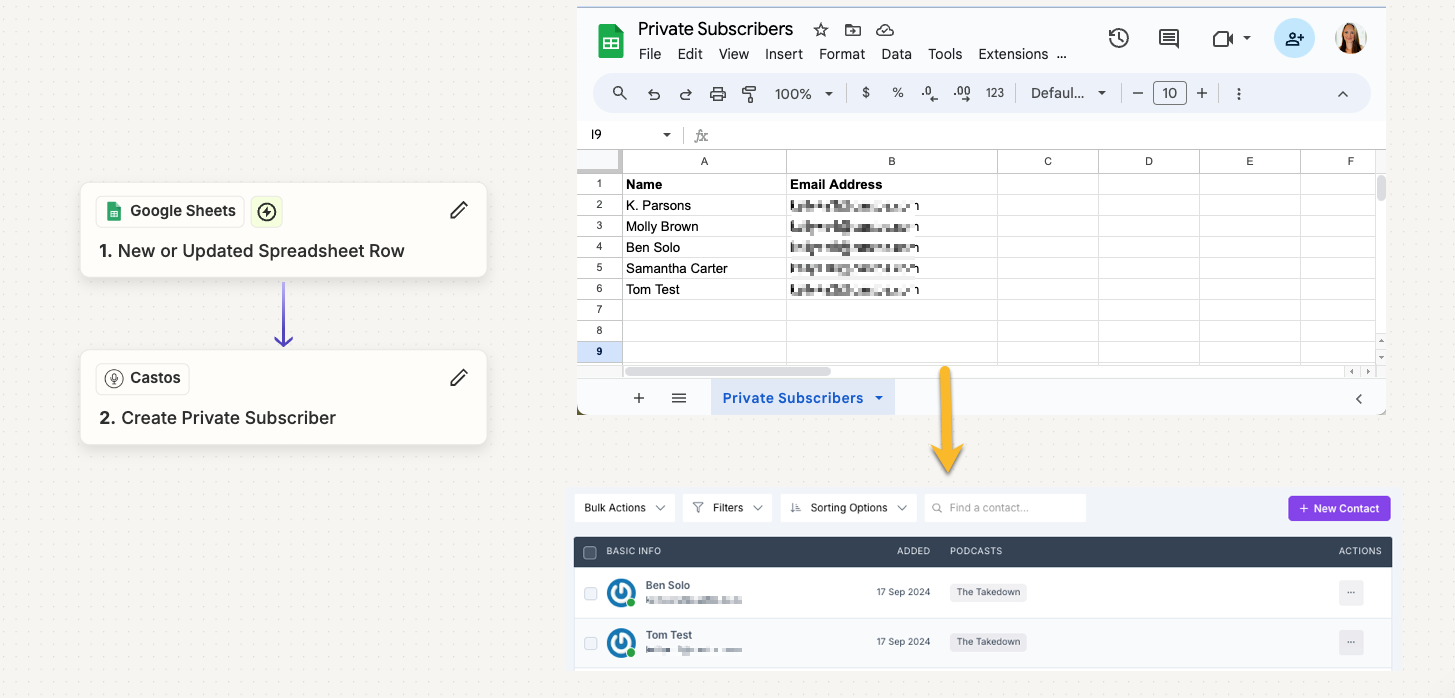This screenshot has height=698, width=1455.
Task: Open the Edit menu
Action: [690, 54]
